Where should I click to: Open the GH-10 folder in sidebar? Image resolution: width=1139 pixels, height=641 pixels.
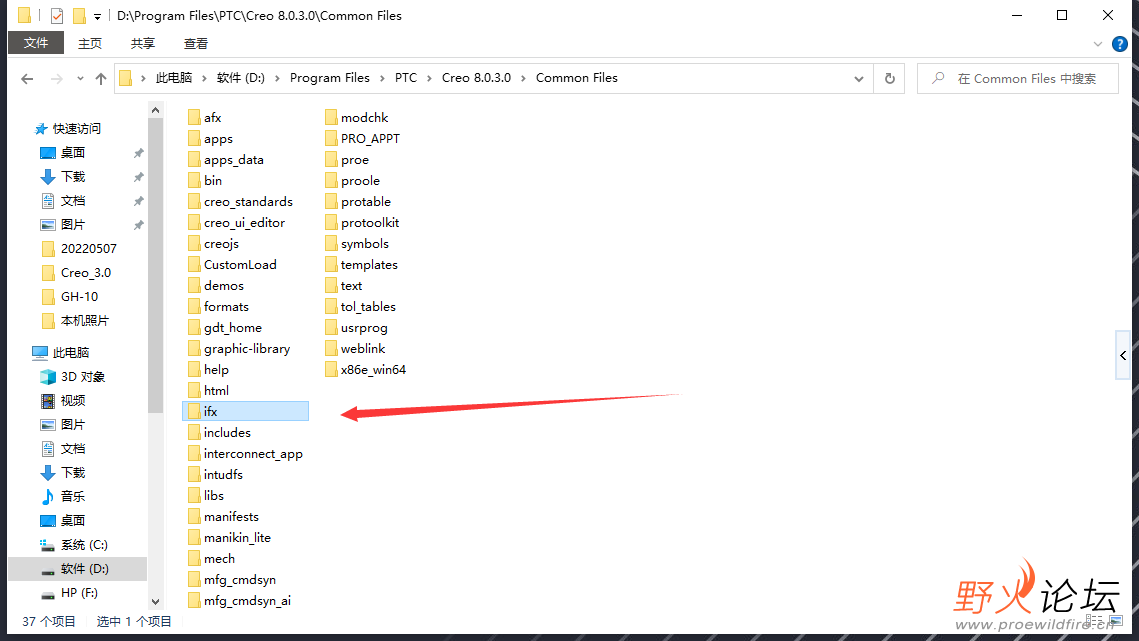click(x=79, y=297)
